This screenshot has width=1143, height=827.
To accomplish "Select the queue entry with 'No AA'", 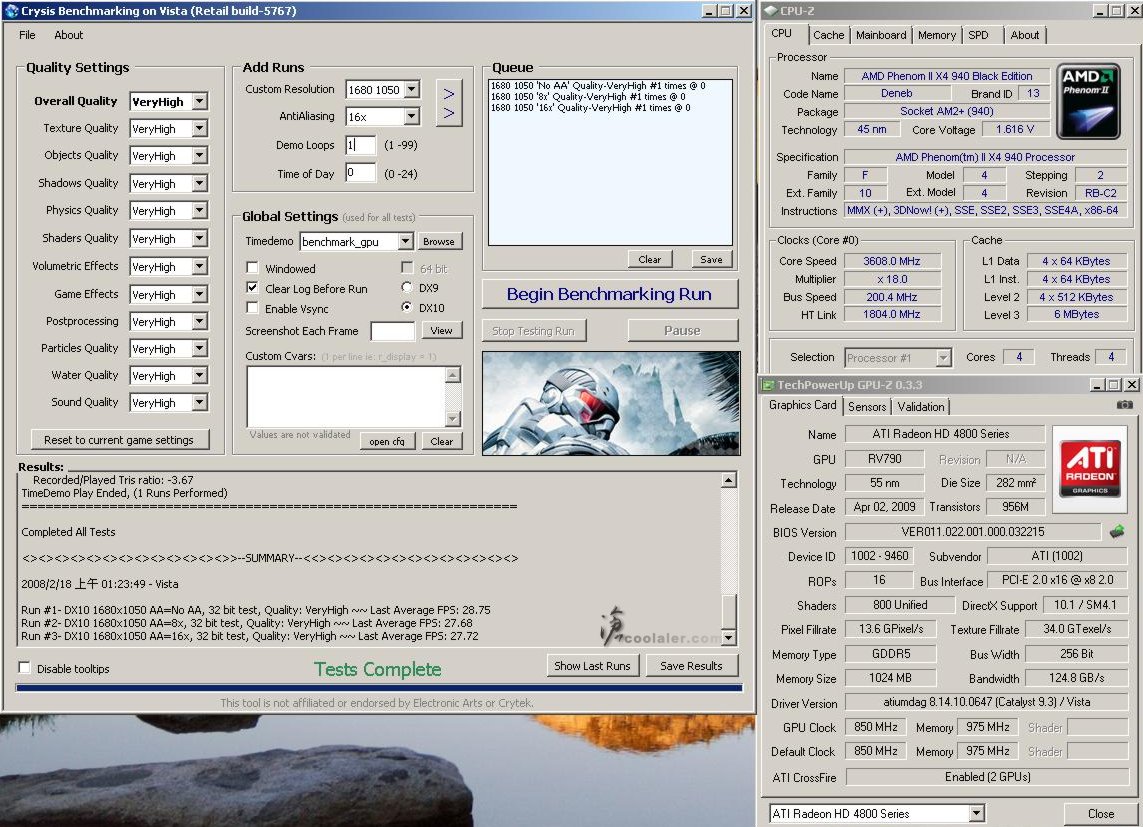I will coord(598,85).
